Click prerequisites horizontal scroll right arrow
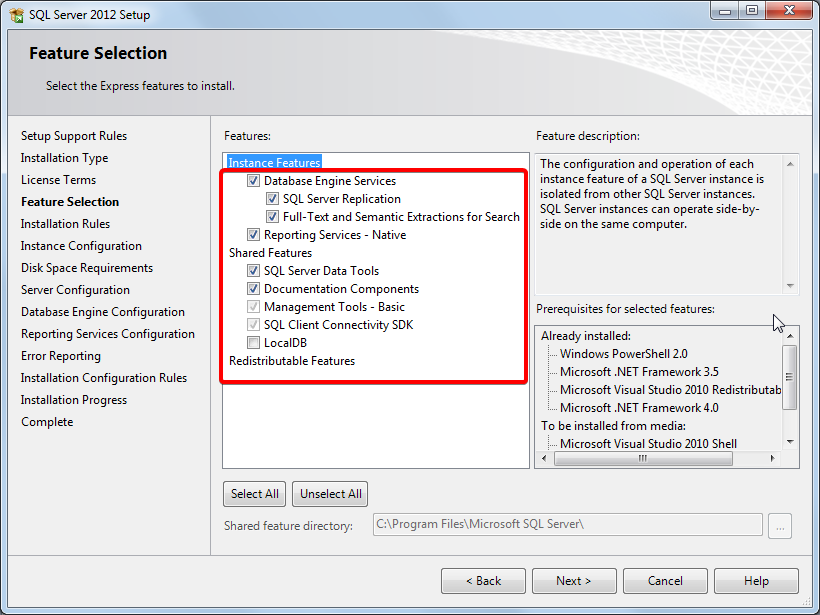The image size is (820, 615). coord(773,459)
